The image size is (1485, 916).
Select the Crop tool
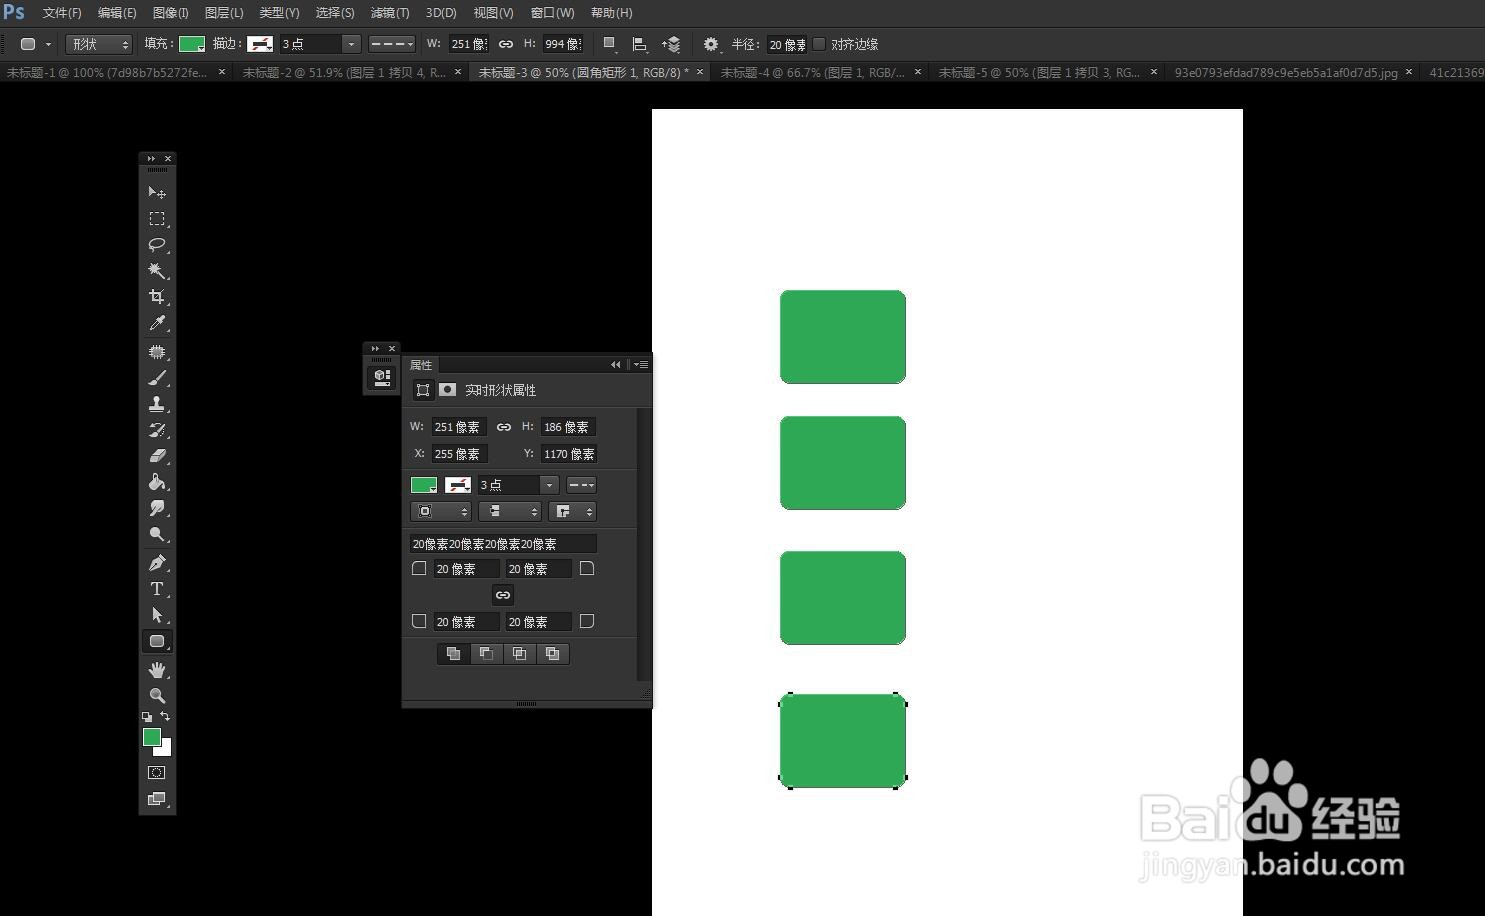(x=157, y=297)
